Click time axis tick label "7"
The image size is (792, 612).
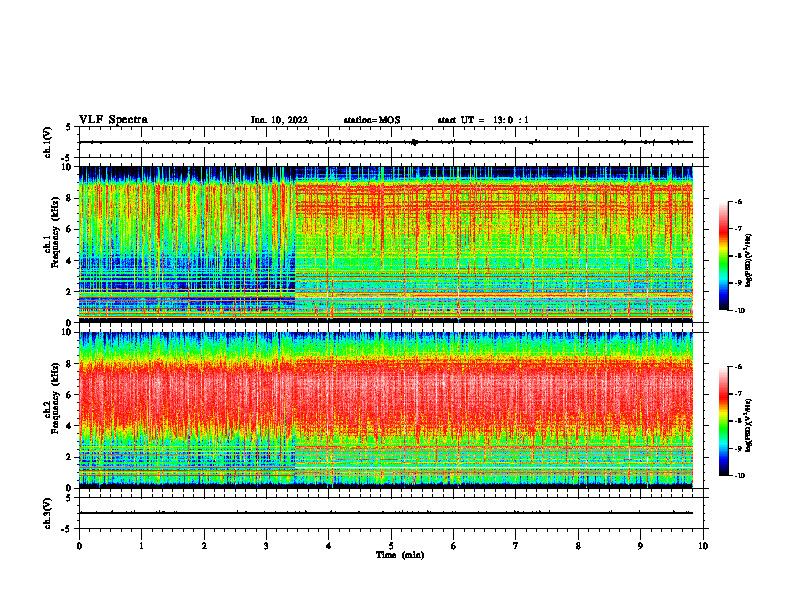click(516, 546)
